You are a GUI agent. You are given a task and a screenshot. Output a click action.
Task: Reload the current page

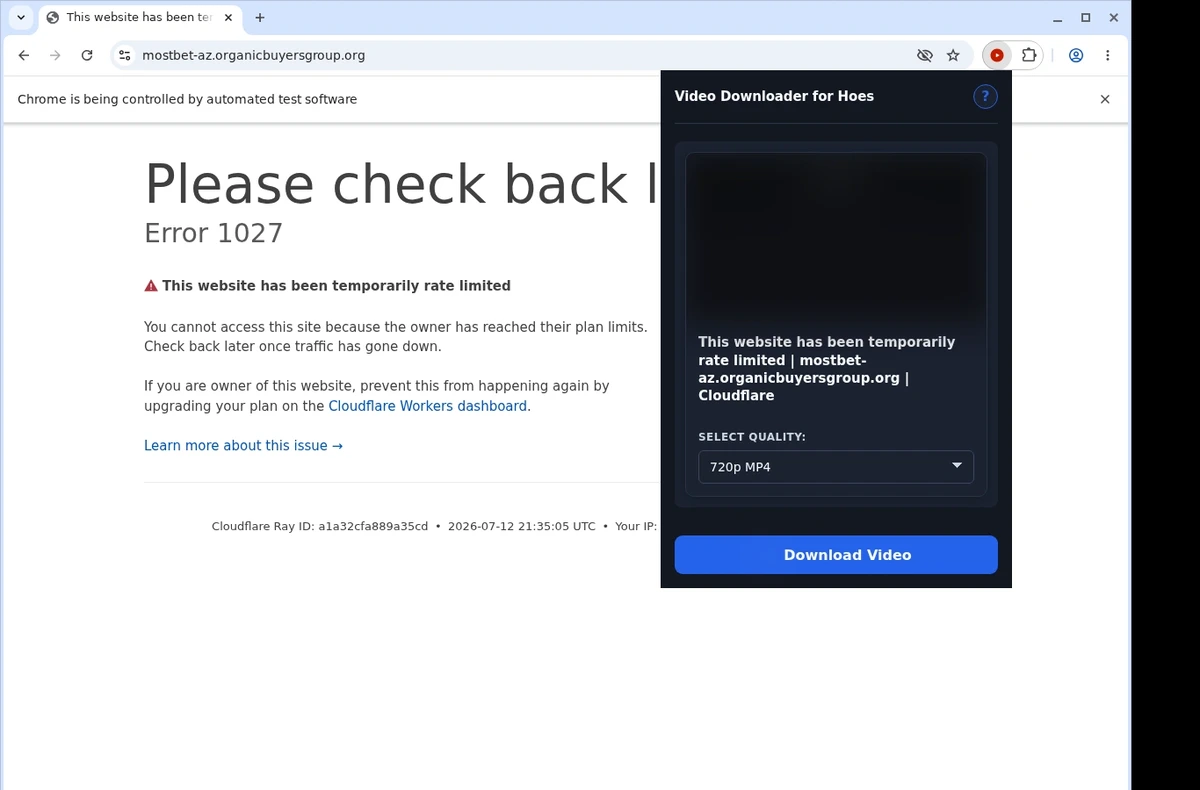pyautogui.click(x=87, y=56)
